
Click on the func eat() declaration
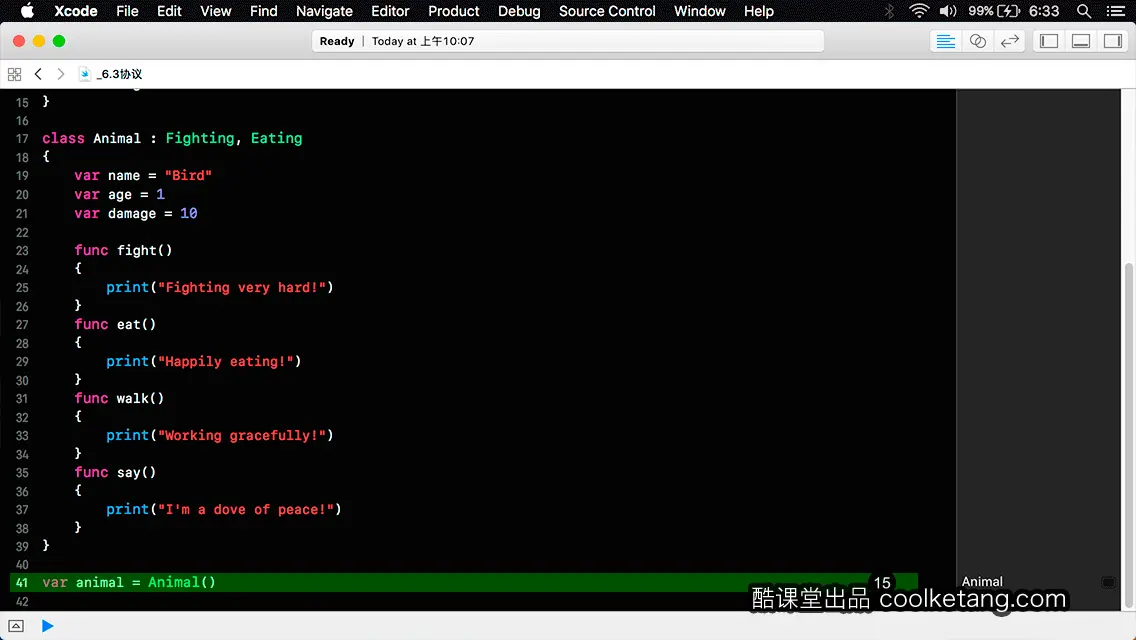coord(115,324)
